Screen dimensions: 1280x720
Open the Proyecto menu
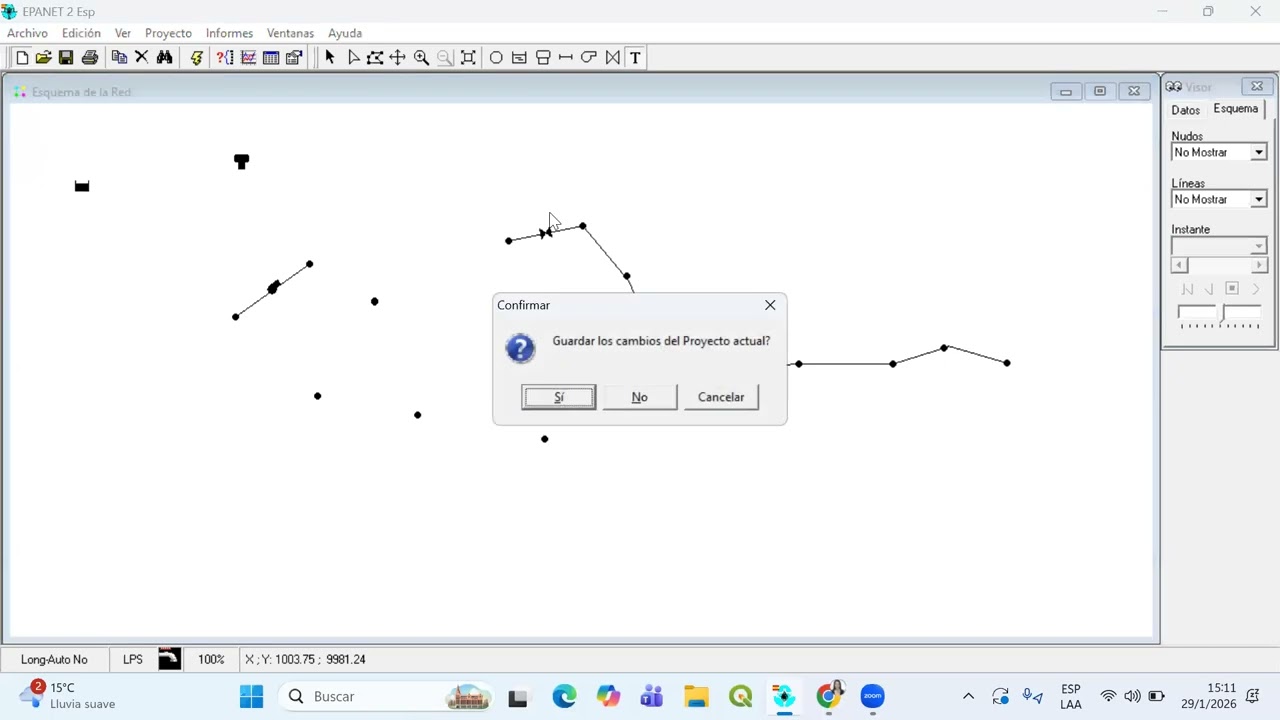[x=168, y=33]
